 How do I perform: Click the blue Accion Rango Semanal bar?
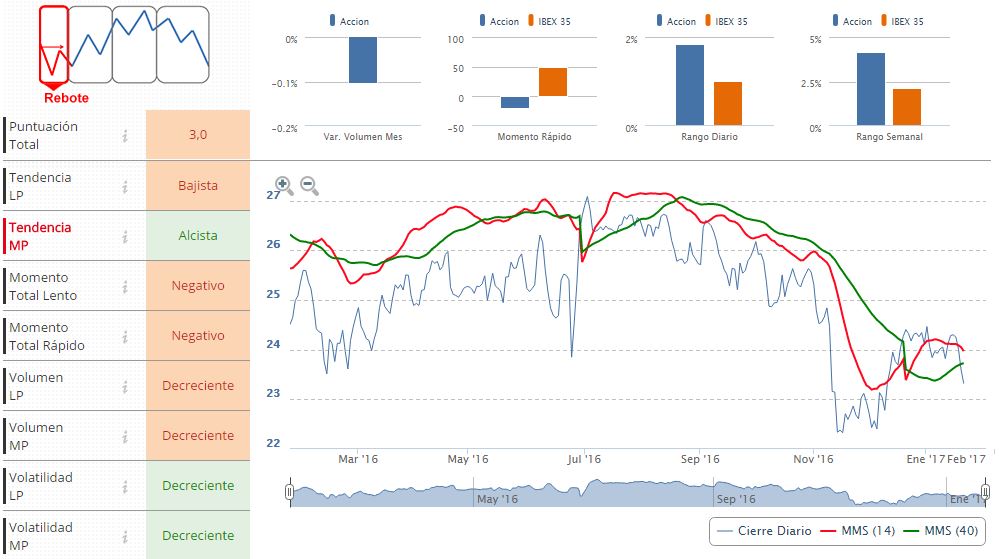pyautogui.click(x=871, y=89)
